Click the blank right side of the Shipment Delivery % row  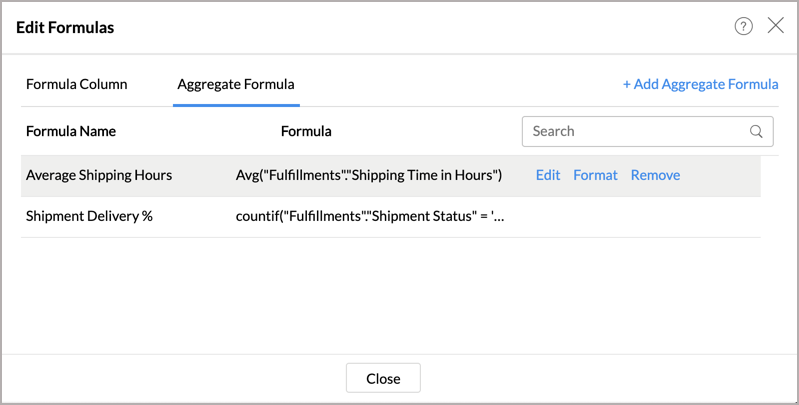coord(640,216)
